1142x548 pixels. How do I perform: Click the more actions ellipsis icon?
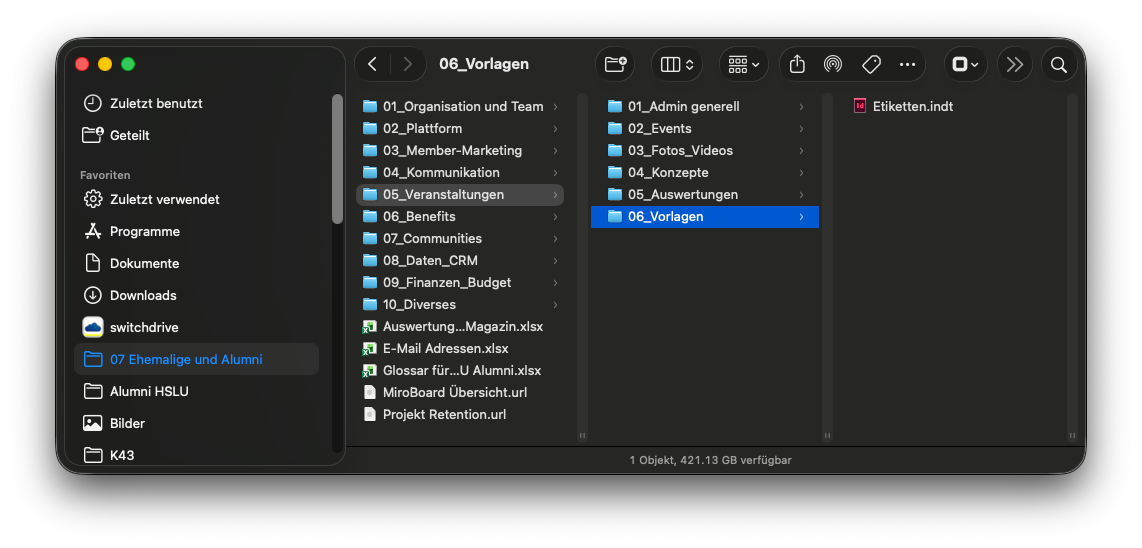(x=908, y=65)
